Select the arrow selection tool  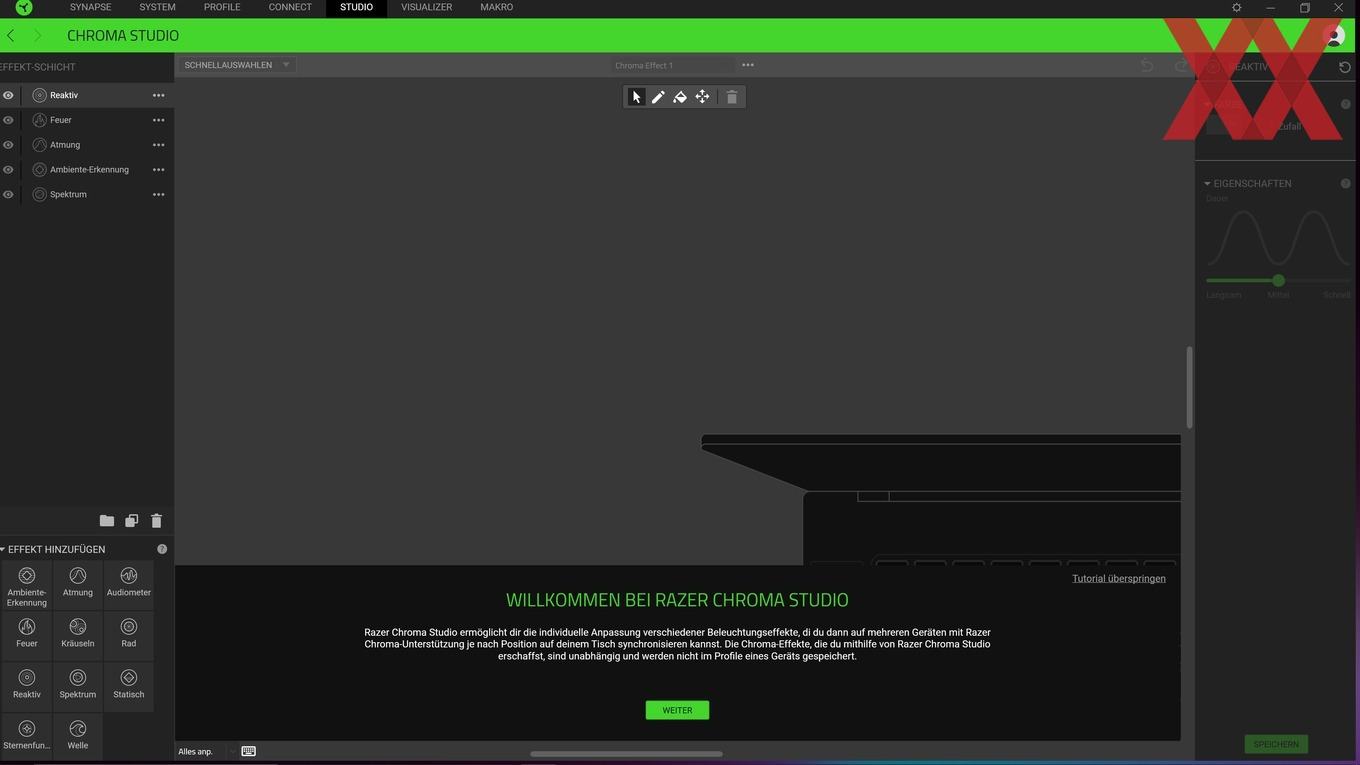(x=636, y=97)
